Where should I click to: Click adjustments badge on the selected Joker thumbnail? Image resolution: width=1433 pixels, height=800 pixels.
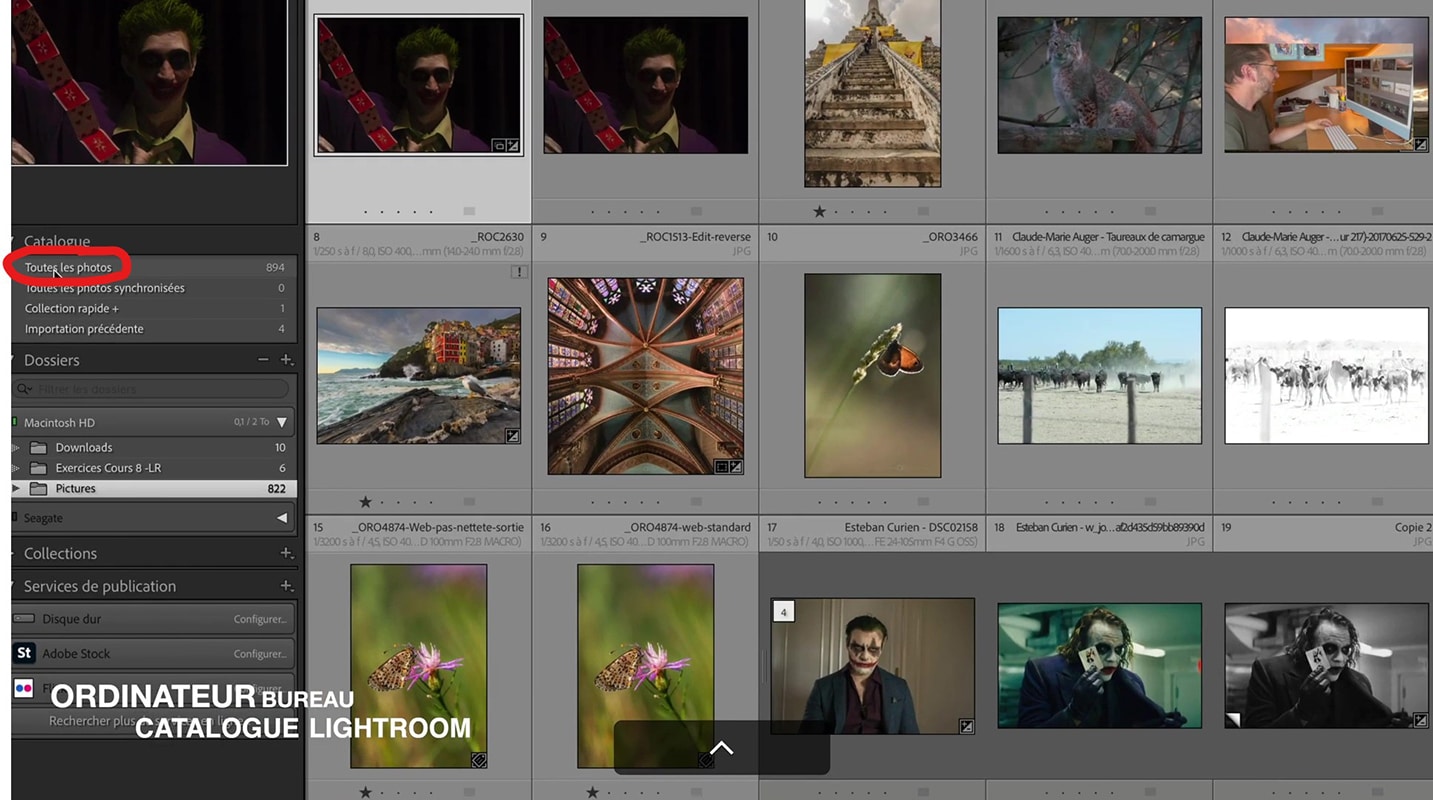click(x=513, y=145)
